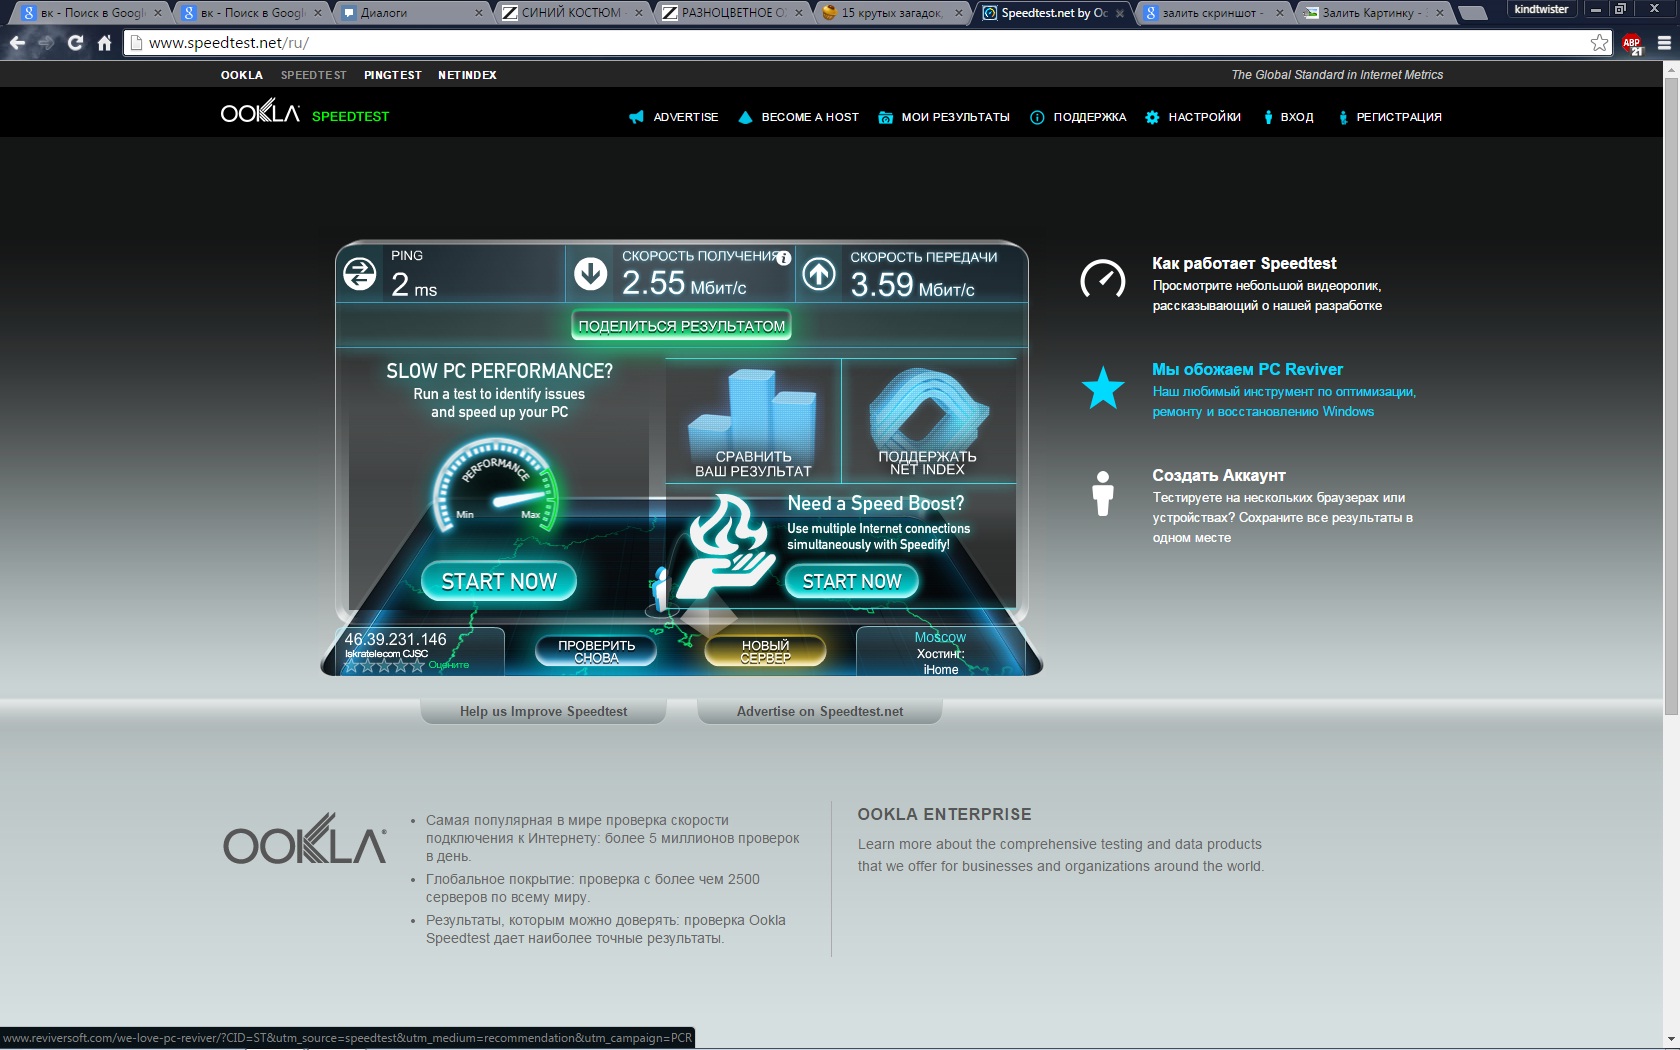Open the Создать Аккаунт heading link
Image resolution: width=1680 pixels, height=1050 pixels.
[x=1219, y=475]
